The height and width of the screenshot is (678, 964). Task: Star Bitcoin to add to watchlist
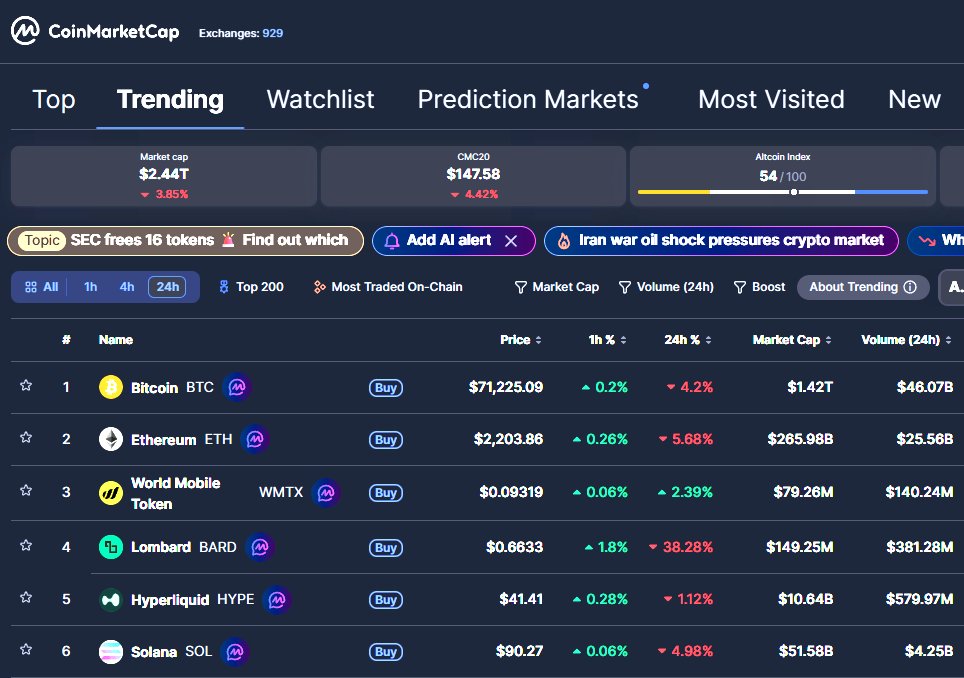[x=26, y=385]
